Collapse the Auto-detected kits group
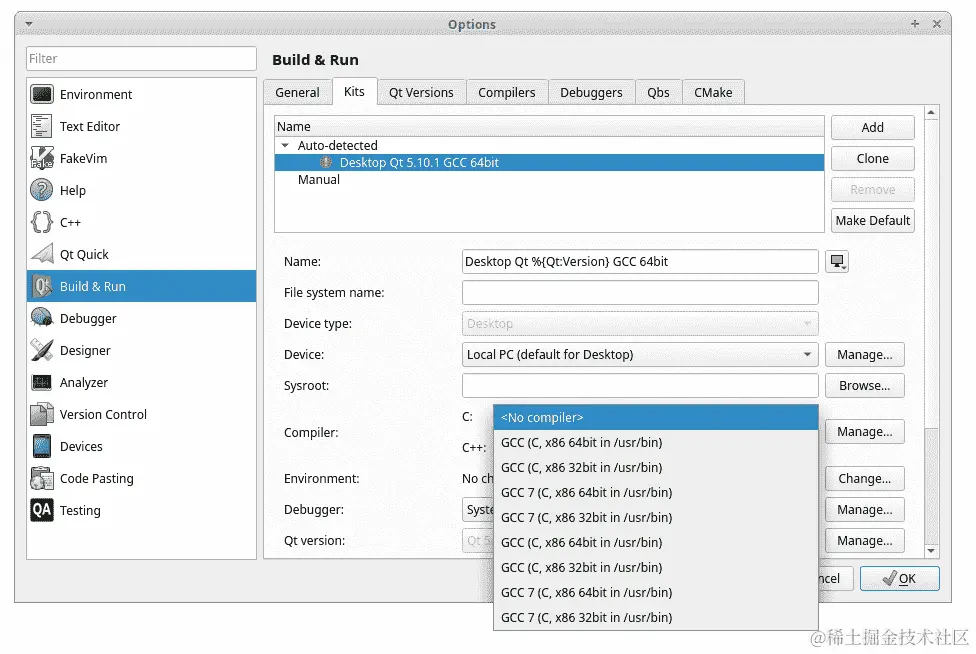Screen dimensions: 976x654 click(x=285, y=146)
